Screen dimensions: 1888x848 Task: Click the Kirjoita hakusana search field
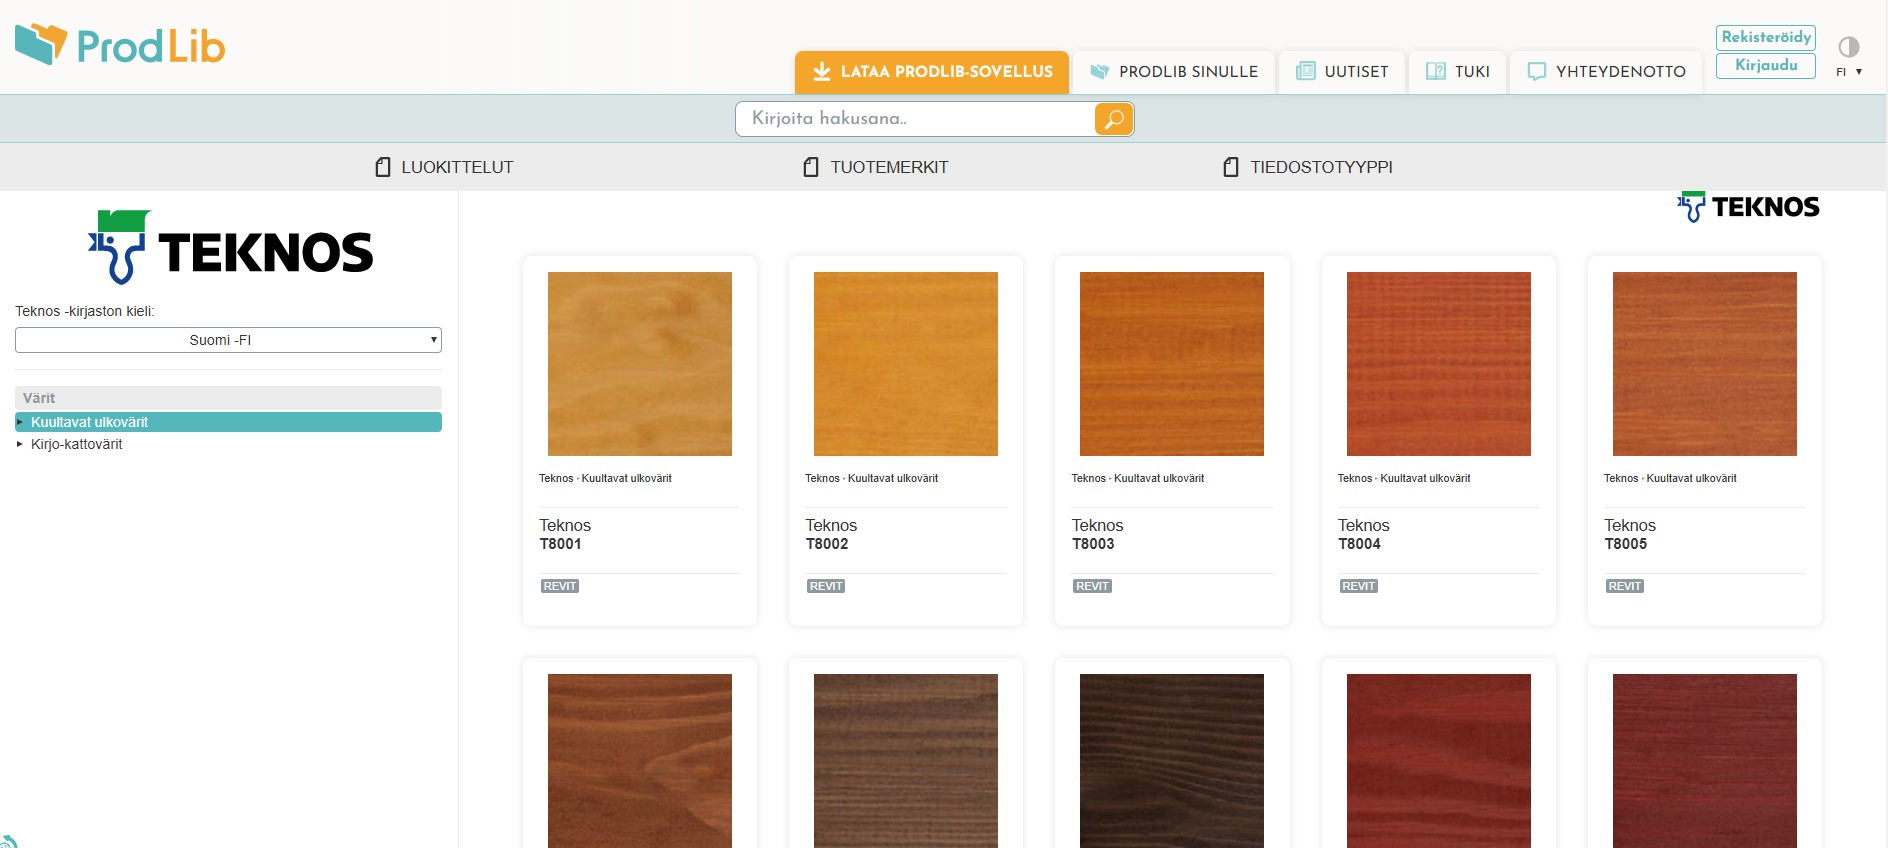coord(916,119)
